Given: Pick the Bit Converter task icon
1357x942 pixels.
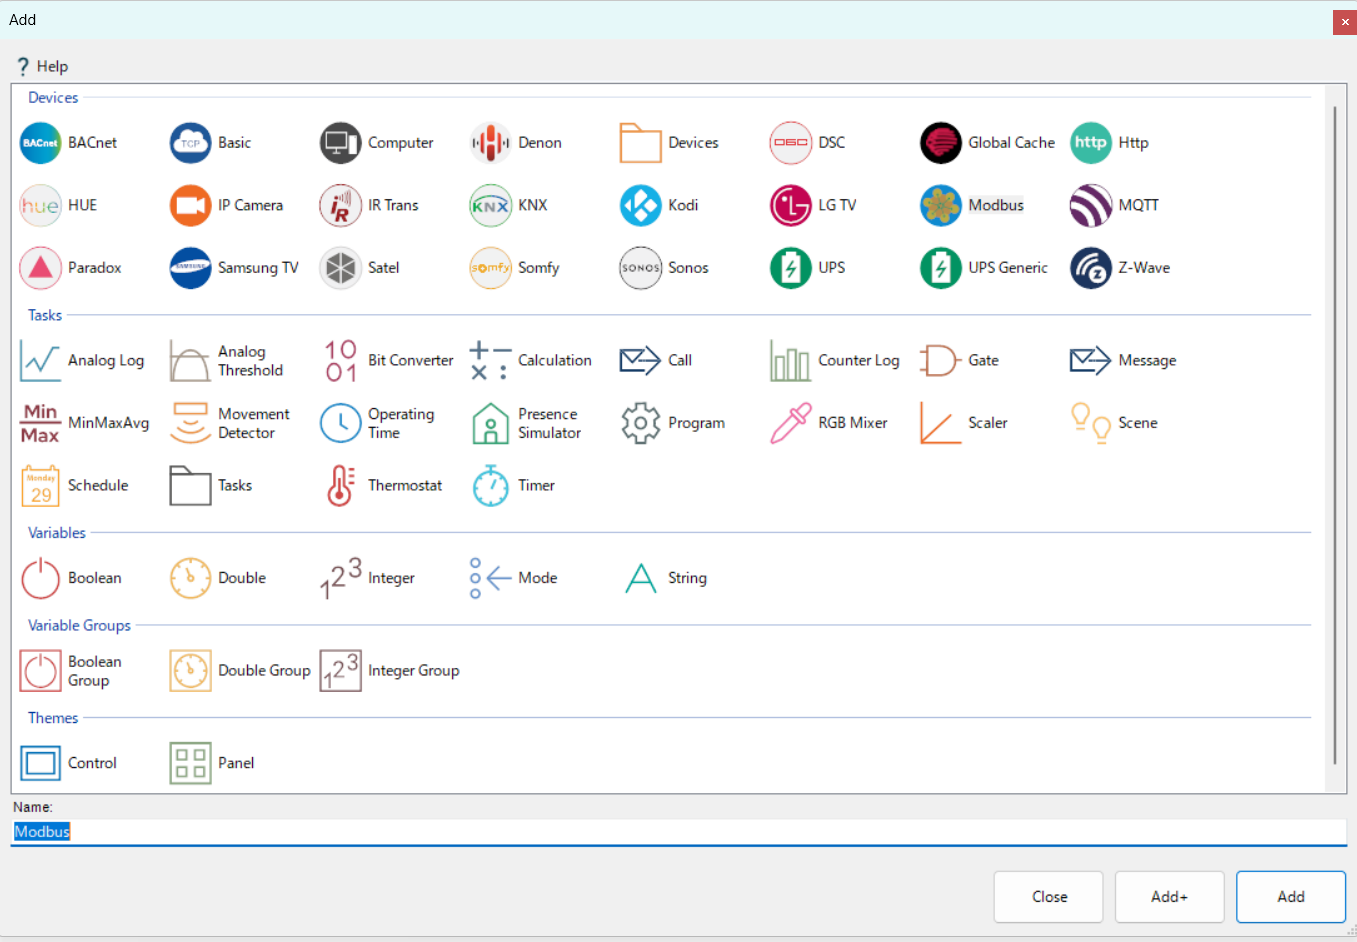Looking at the screenshot, I should 341,360.
